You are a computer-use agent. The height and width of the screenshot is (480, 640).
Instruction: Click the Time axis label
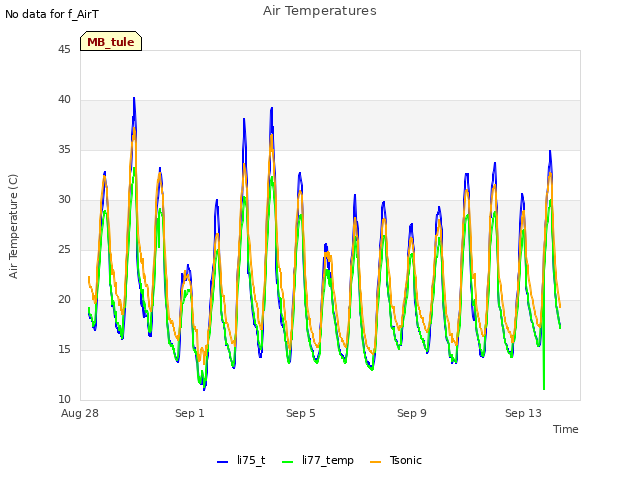(566, 429)
